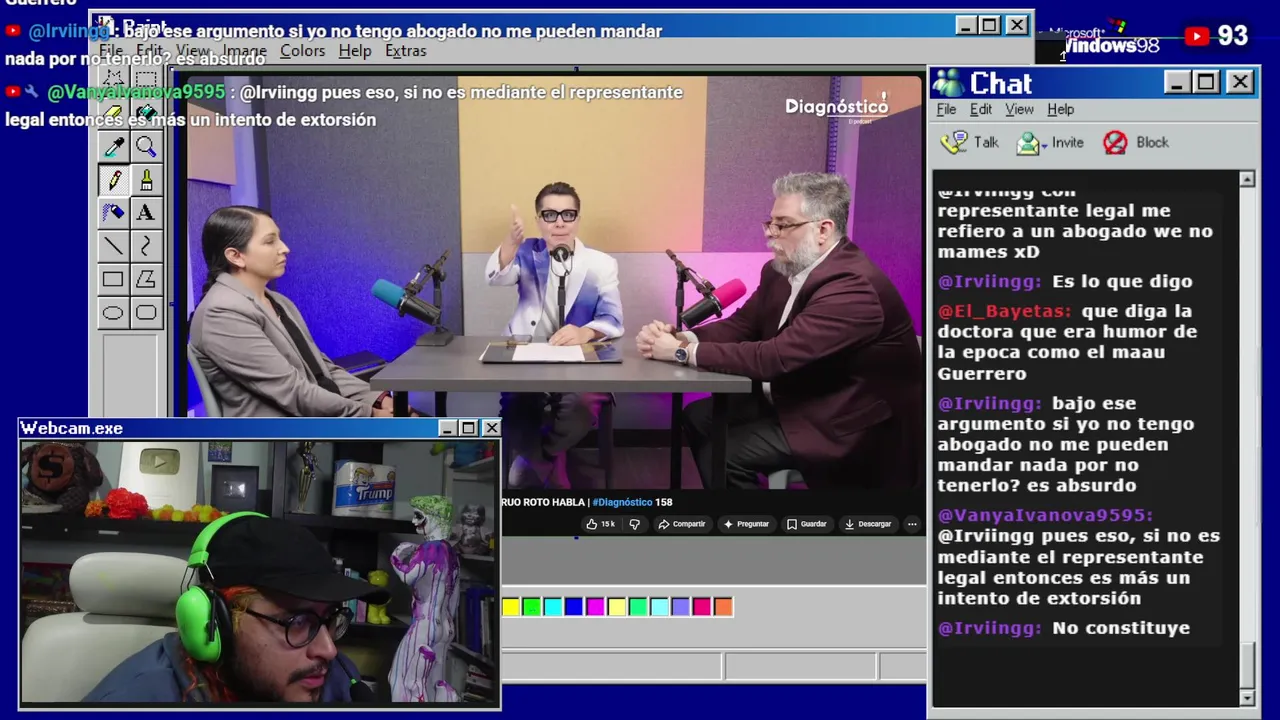Viewport: 1280px width, 720px height.
Task: Open the File menu in Chat window
Action: point(946,109)
